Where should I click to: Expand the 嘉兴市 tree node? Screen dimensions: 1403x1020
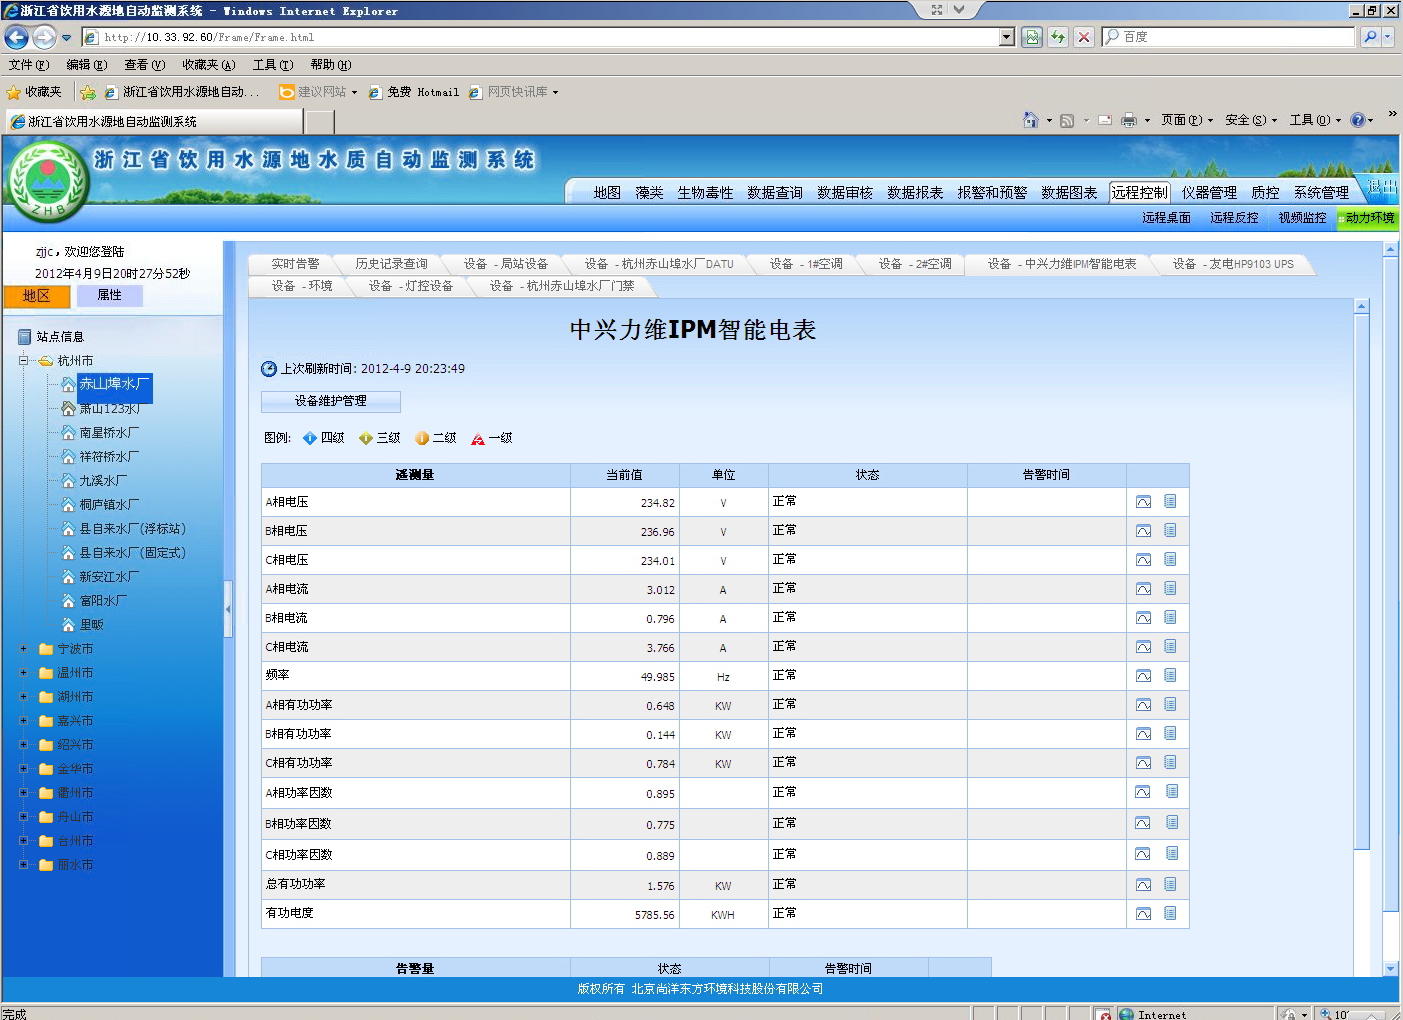click(23, 720)
